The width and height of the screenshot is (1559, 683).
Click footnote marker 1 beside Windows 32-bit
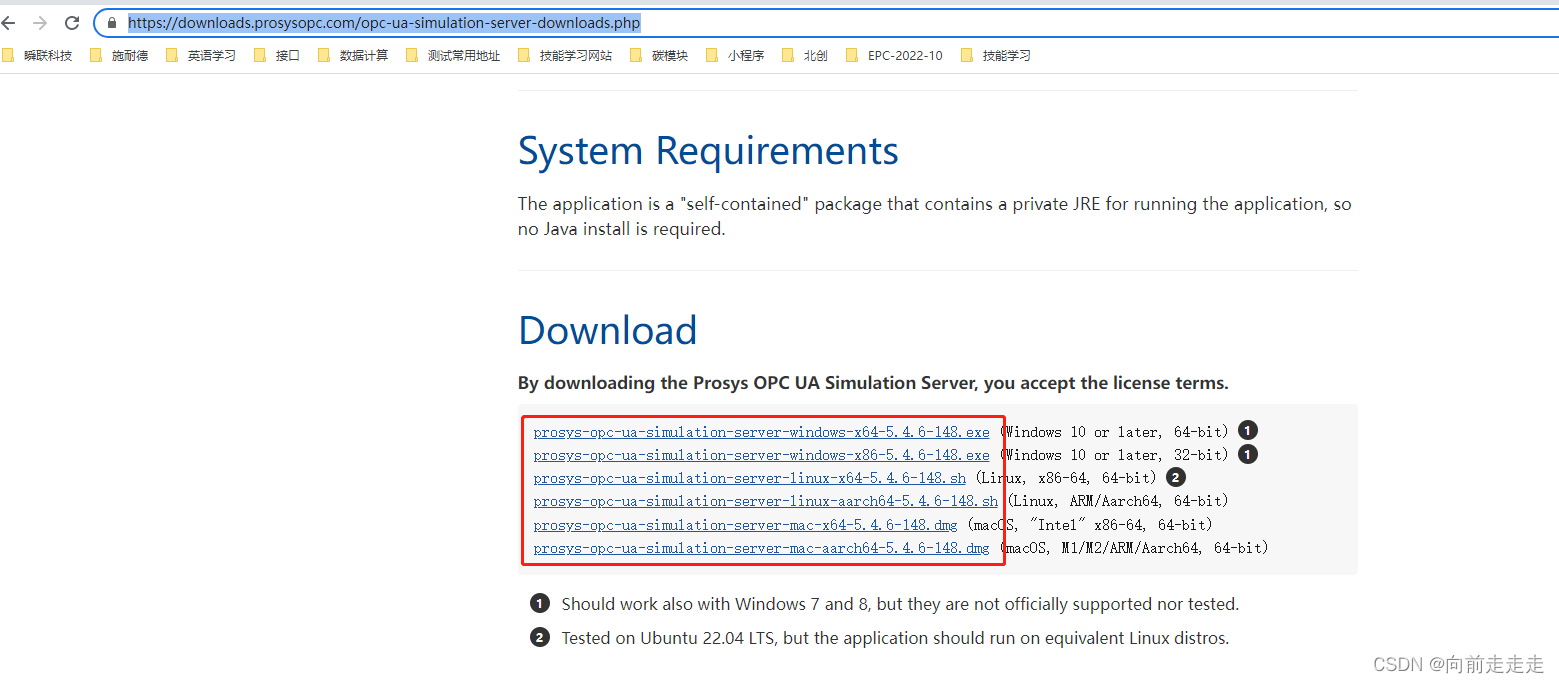1247,454
